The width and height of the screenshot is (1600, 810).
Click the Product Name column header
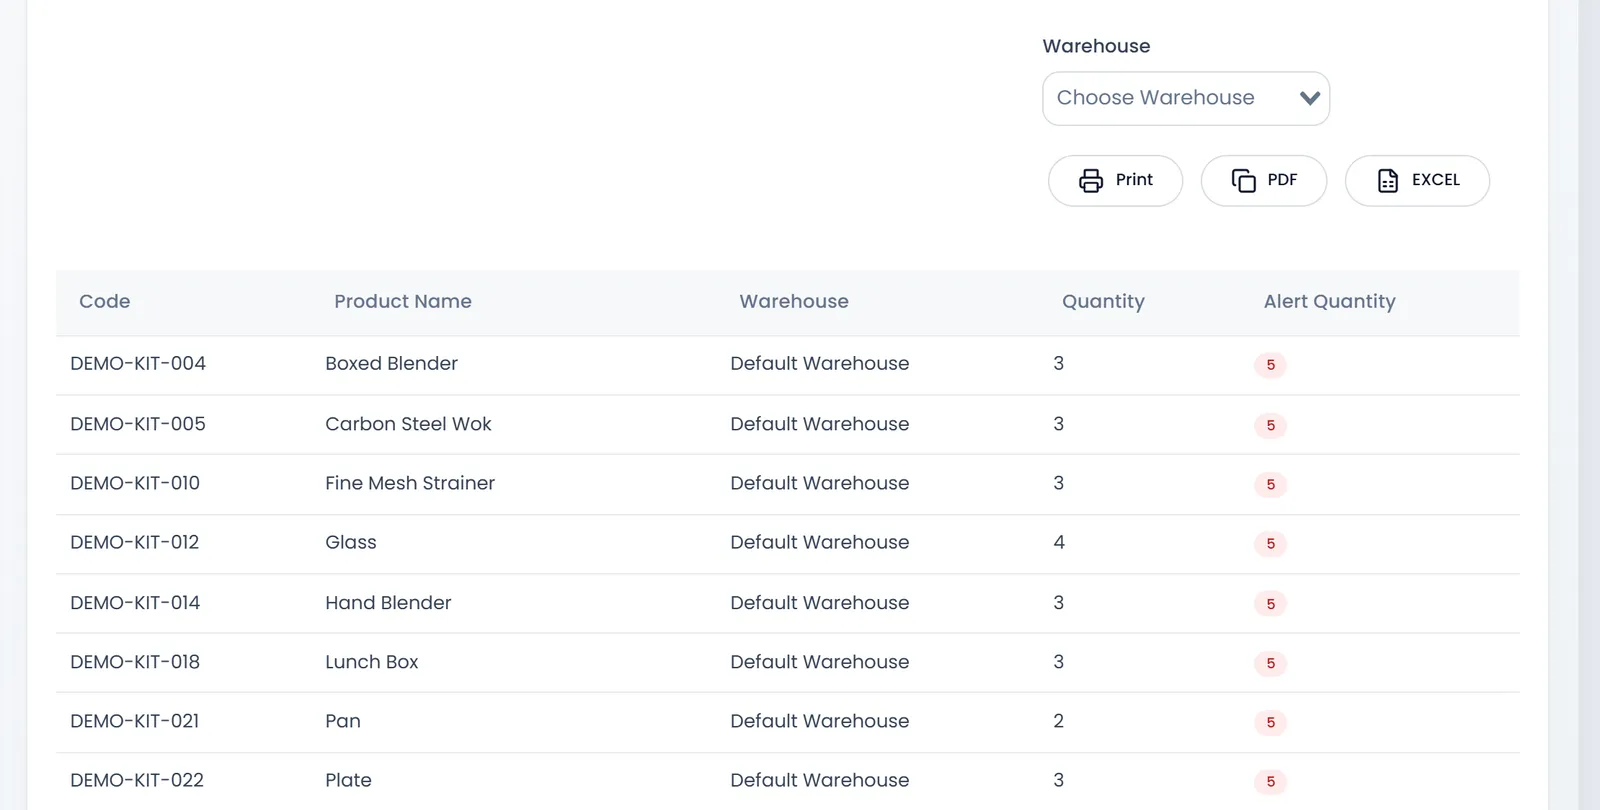(x=403, y=302)
